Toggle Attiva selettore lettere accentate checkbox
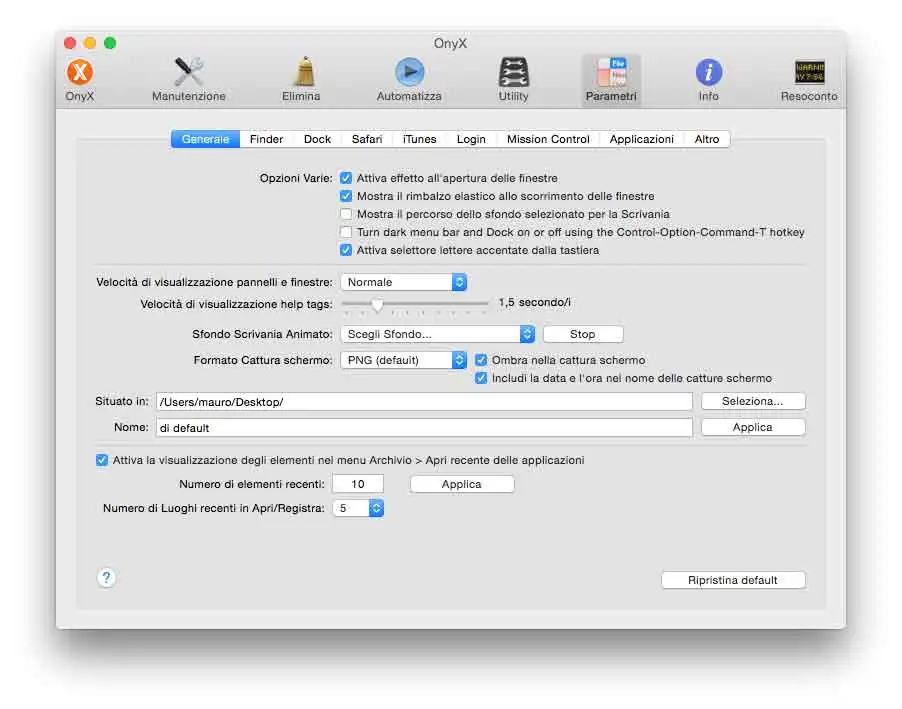 [346, 250]
